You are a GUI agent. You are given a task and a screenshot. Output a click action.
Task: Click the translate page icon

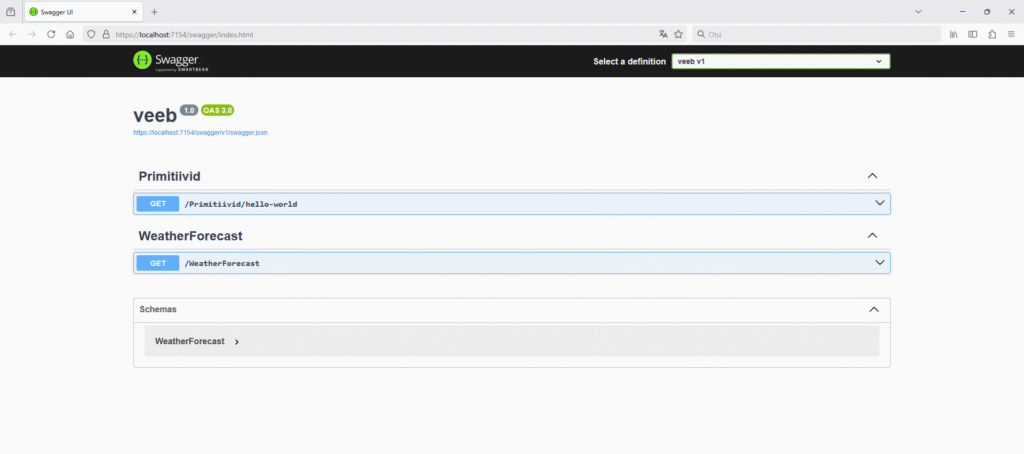(x=662, y=34)
